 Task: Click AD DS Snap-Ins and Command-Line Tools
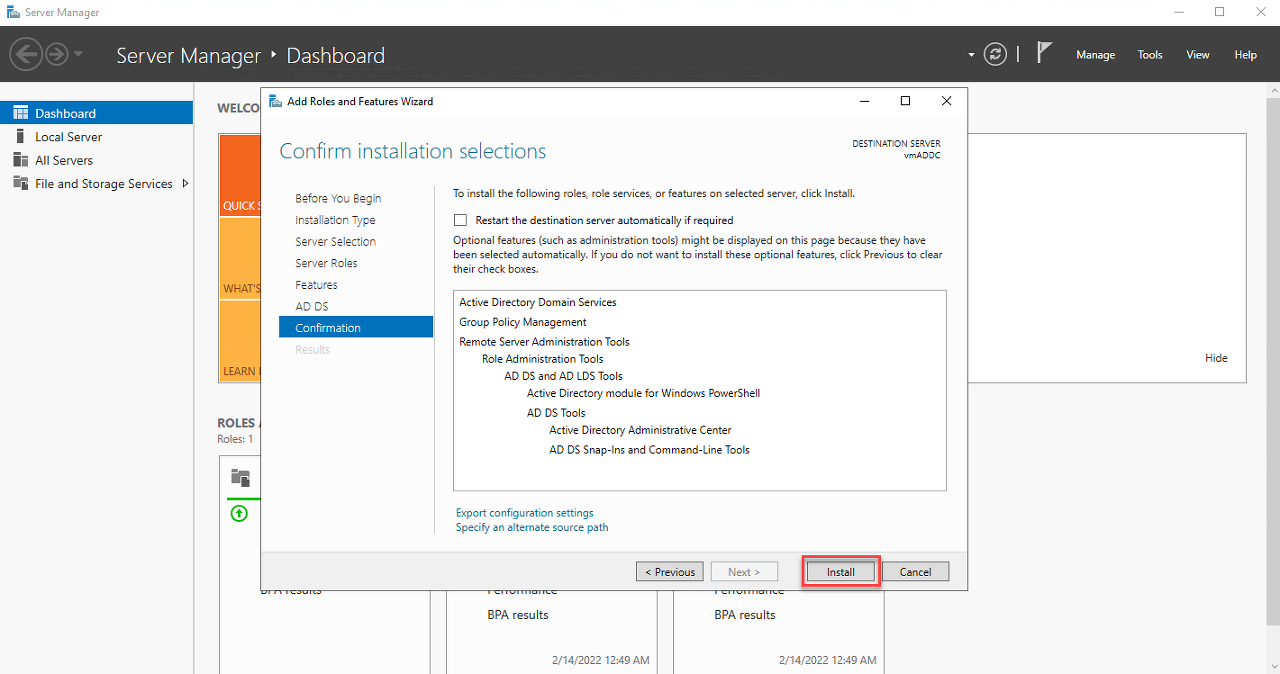(x=650, y=450)
